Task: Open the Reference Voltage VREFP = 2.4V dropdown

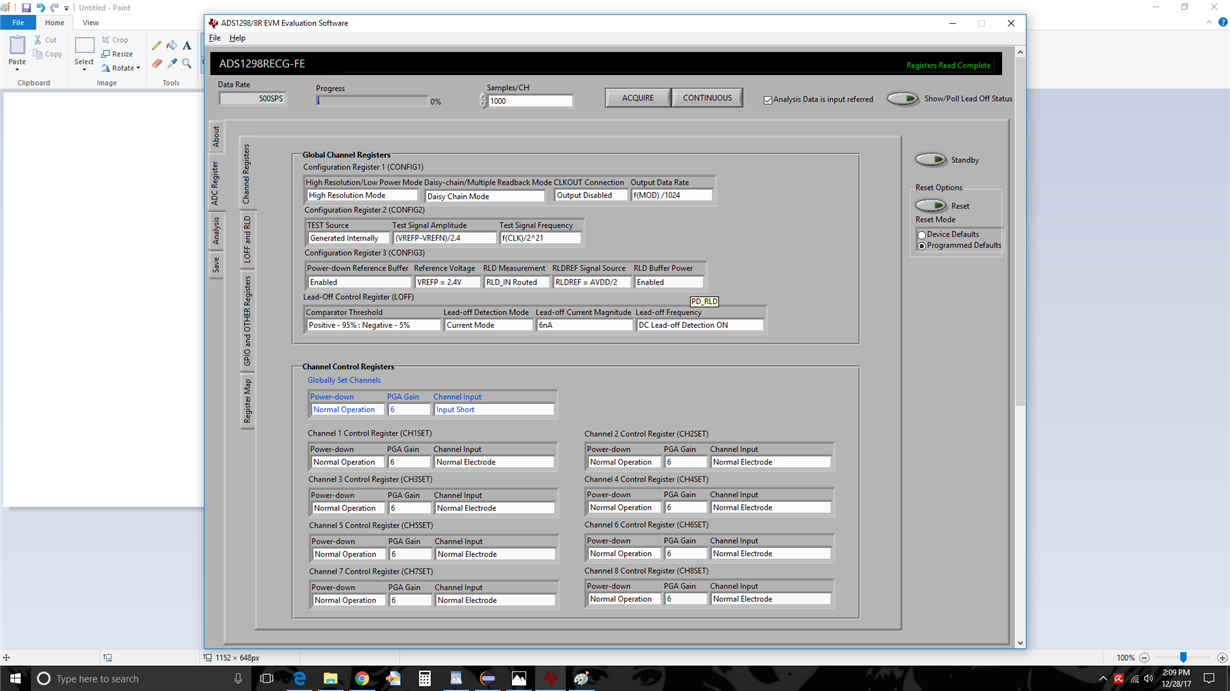Action: 447,282
